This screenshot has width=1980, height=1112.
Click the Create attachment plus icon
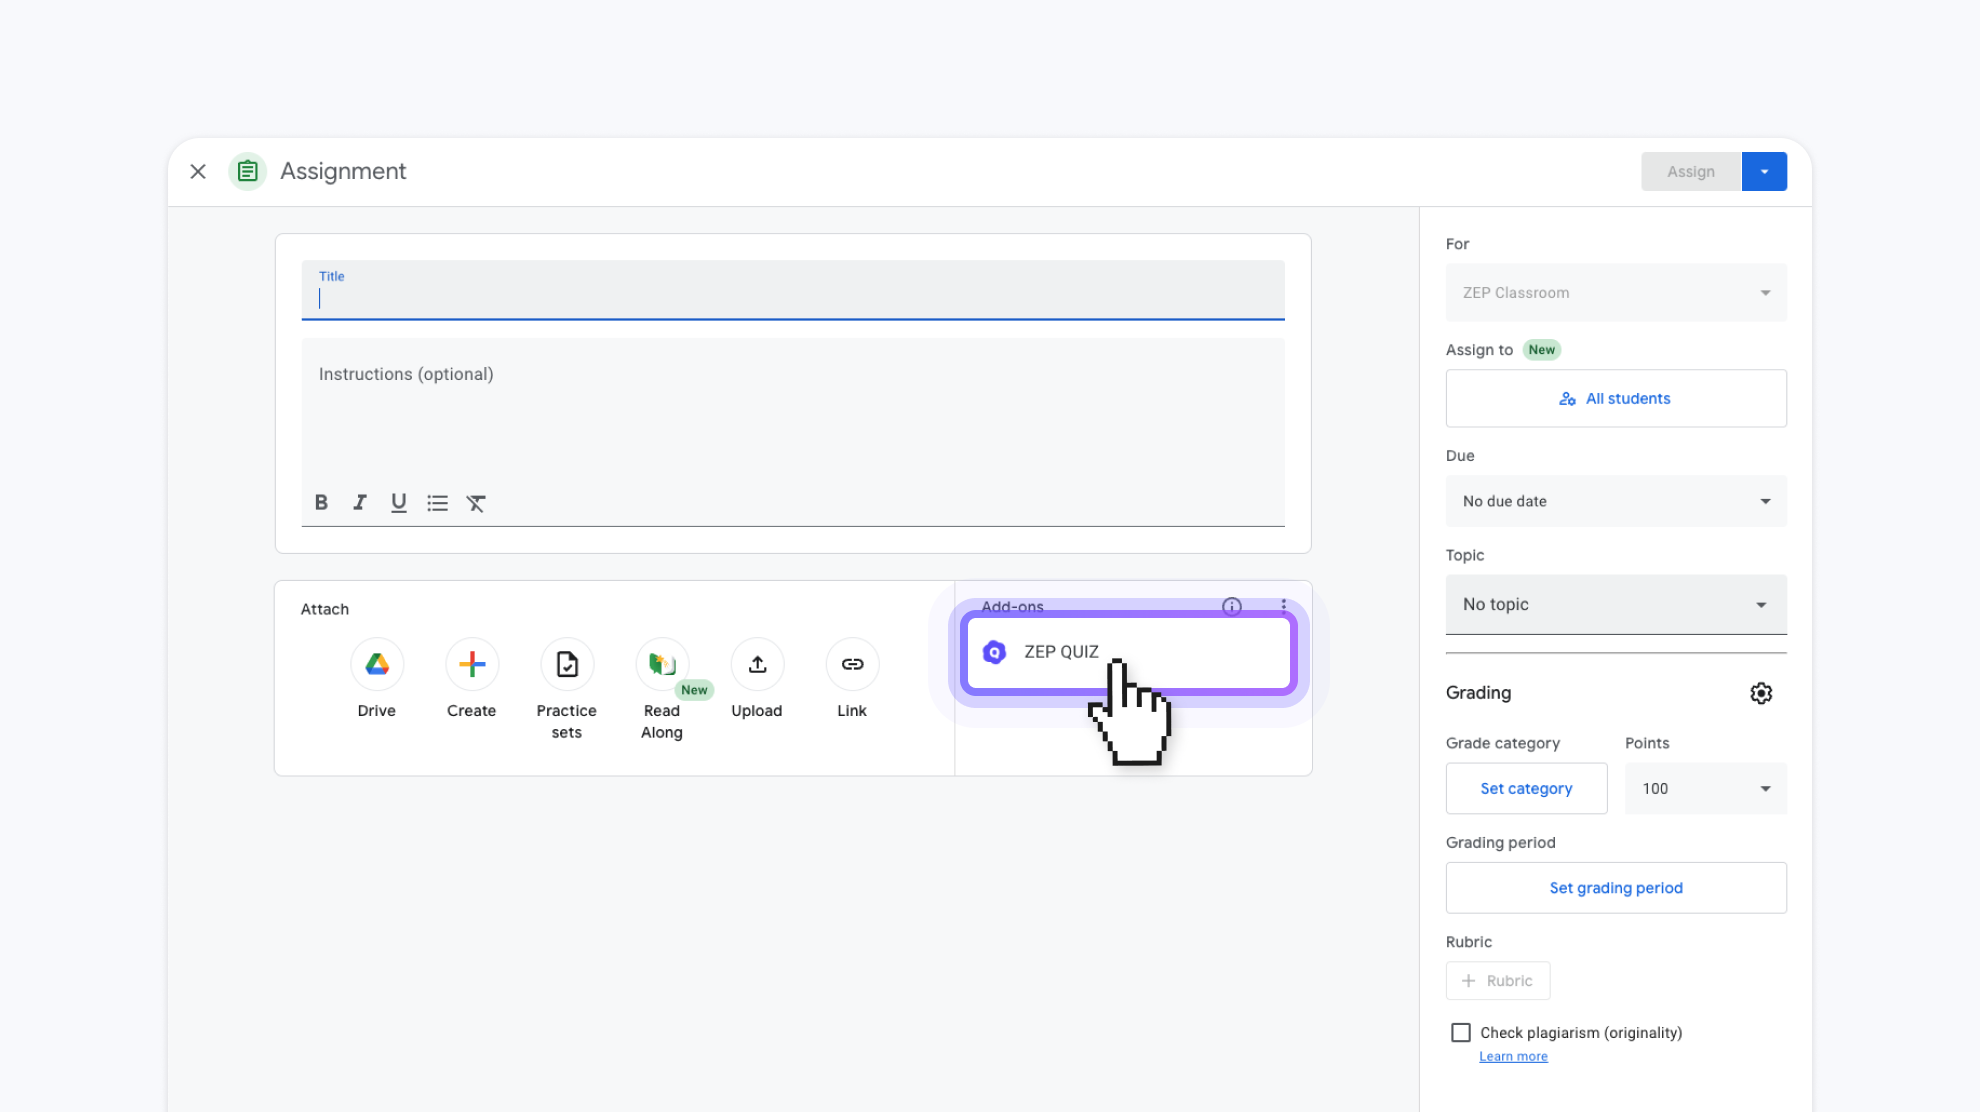coord(472,664)
